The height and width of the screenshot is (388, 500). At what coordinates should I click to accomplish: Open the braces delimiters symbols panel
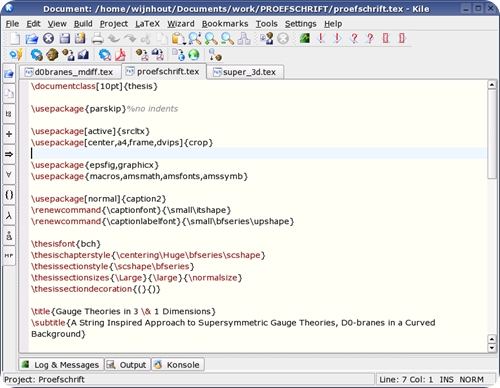(9, 195)
